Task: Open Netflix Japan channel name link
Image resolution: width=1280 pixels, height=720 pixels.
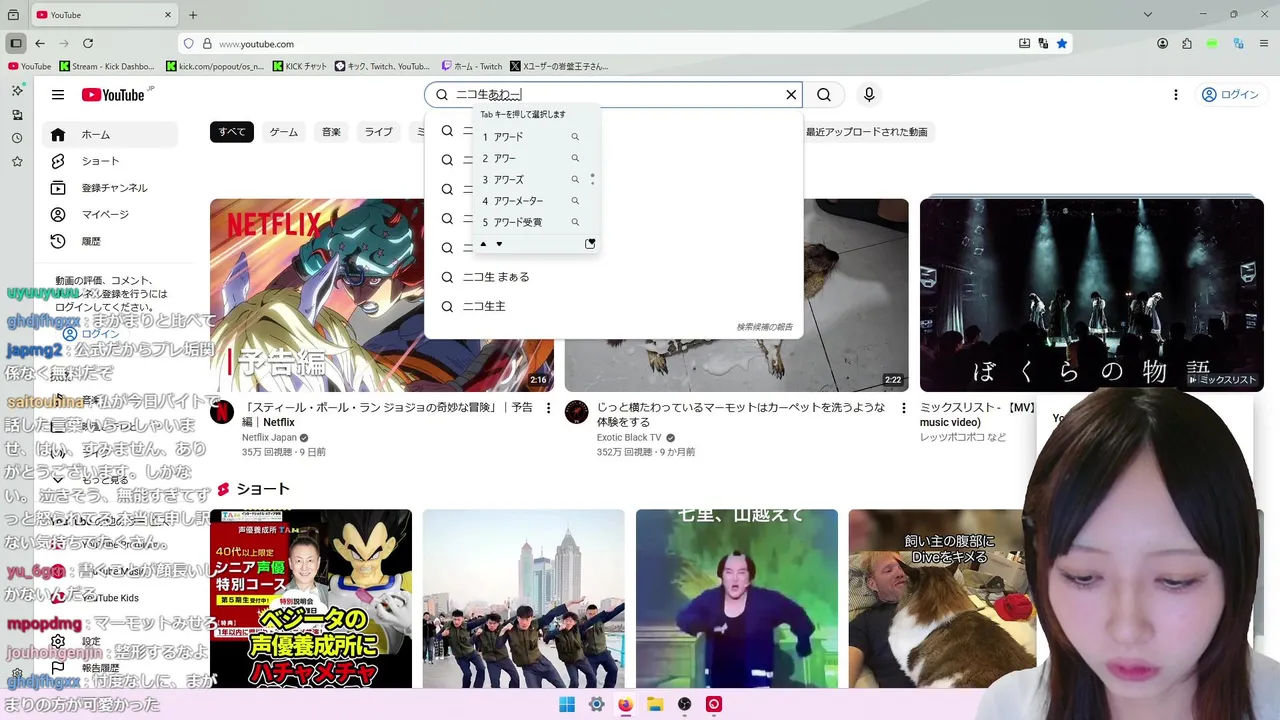Action: 269,438
